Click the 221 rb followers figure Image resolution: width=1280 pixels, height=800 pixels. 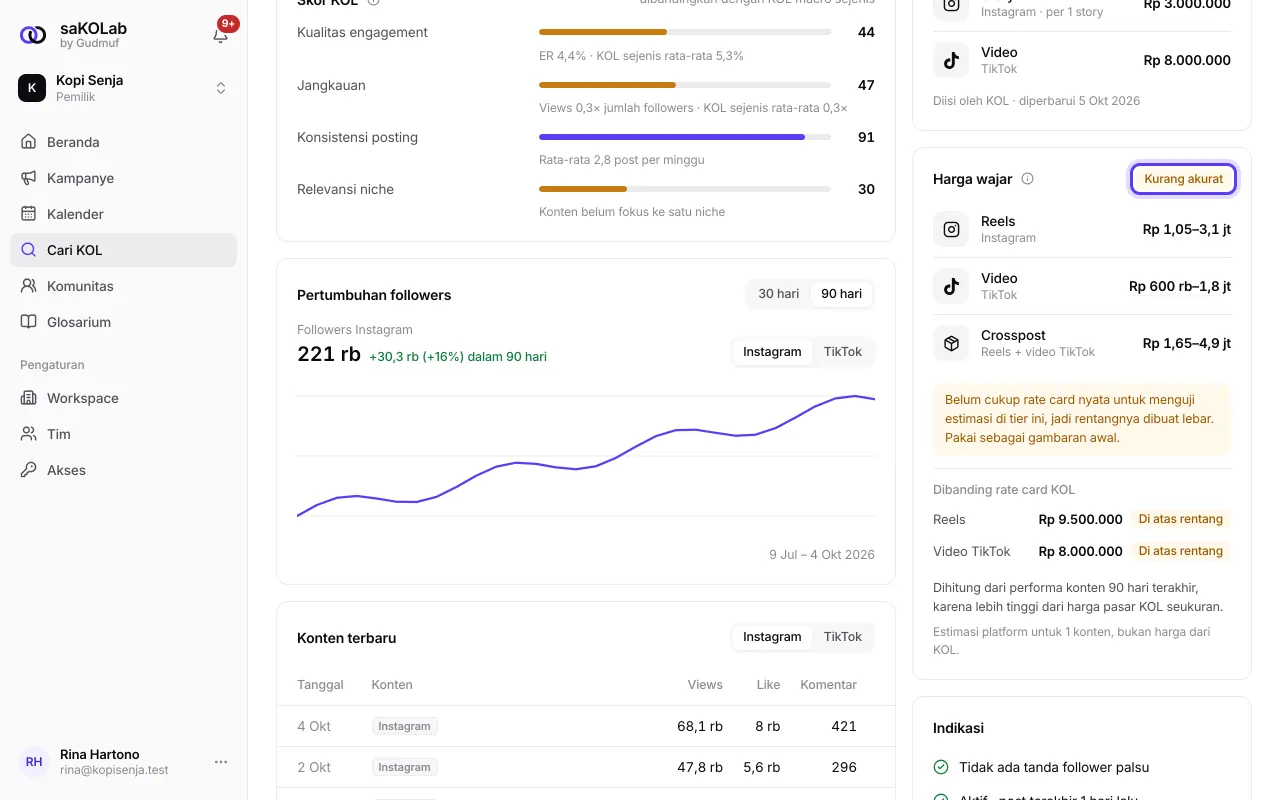(329, 354)
